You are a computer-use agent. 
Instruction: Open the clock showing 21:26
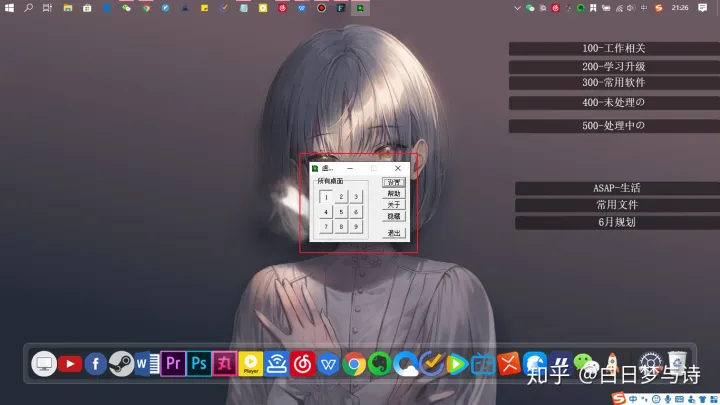[x=680, y=8]
